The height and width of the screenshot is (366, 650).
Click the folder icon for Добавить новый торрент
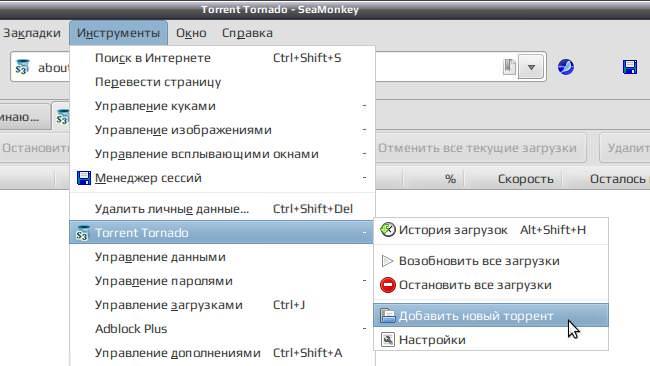point(388,316)
